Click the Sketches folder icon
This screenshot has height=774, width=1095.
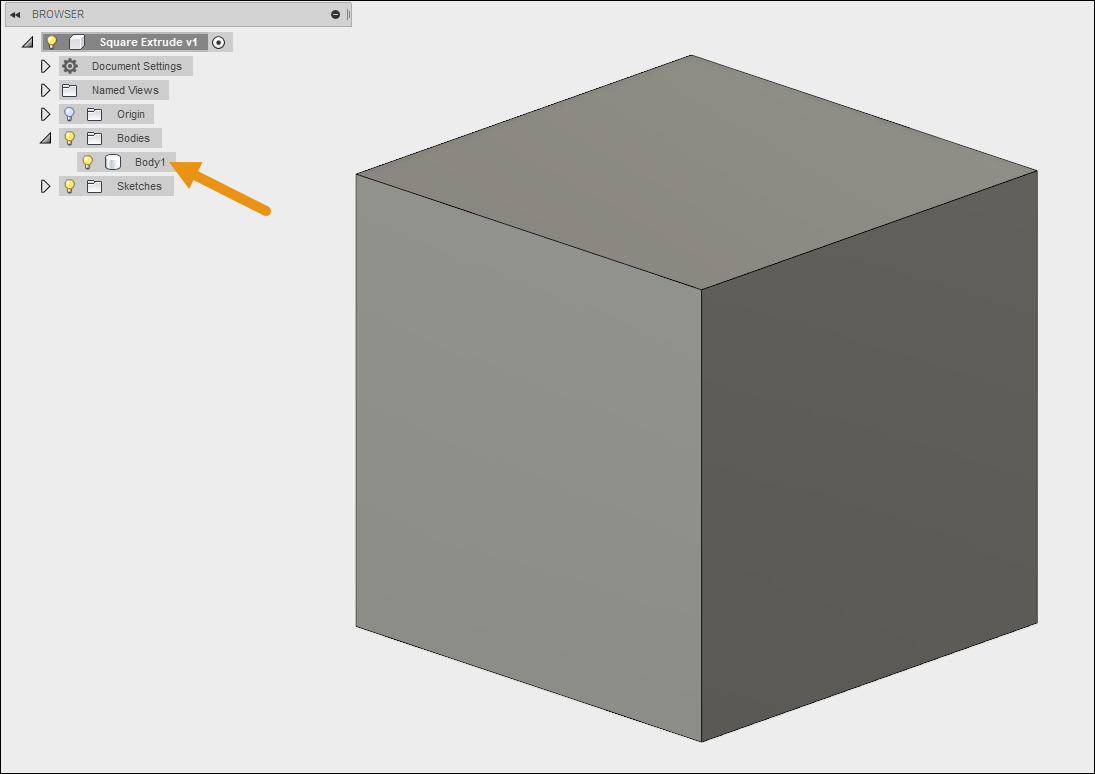[94, 187]
